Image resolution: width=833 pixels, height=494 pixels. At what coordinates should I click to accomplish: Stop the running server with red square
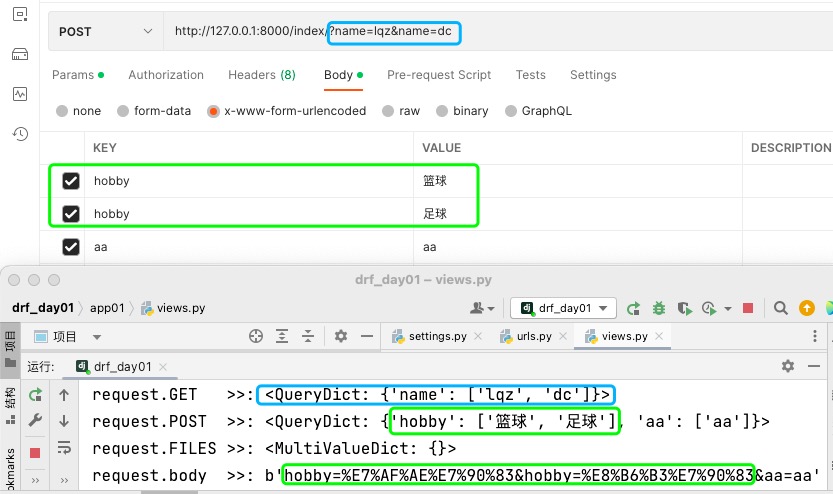tap(747, 308)
